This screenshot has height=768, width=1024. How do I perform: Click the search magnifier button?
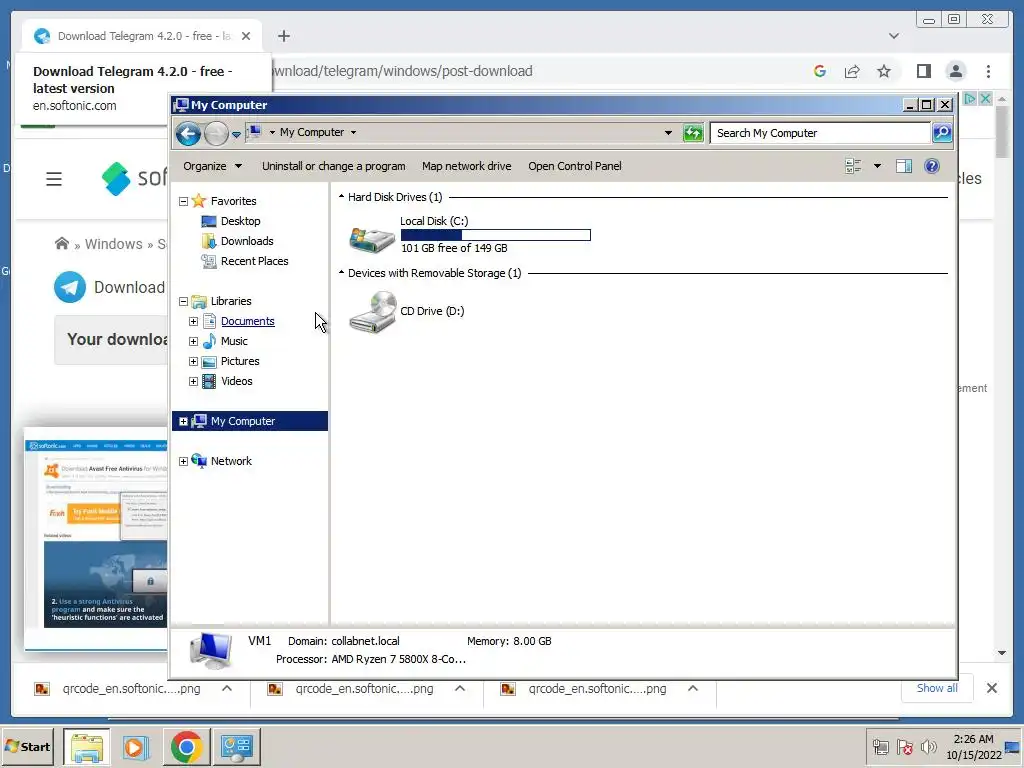(942, 133)
